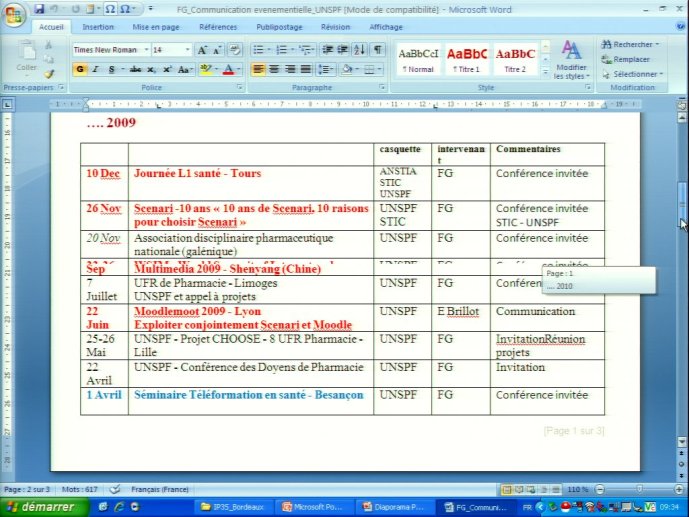Apply superscript formatting (x²)
The width and height of the screenshot is (689, 517).
tap(167, 69)
